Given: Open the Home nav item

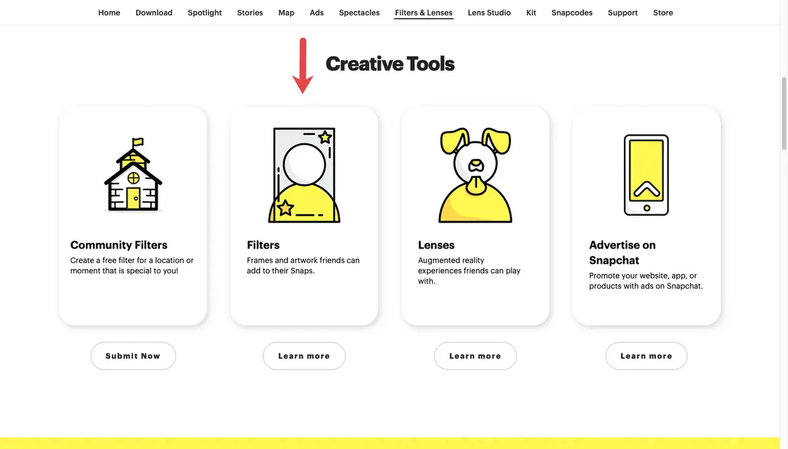Looking at the screenshot, I should (x=109, y=13).
